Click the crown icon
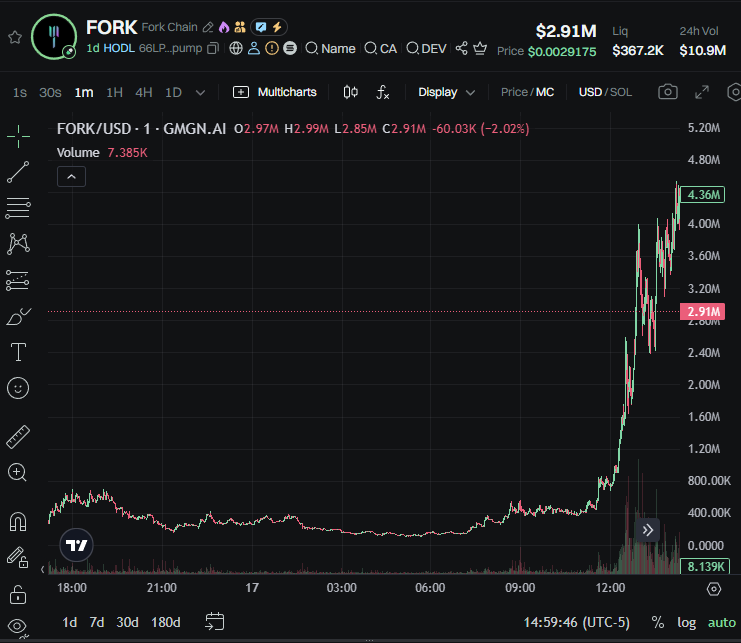 coord(480,48)
